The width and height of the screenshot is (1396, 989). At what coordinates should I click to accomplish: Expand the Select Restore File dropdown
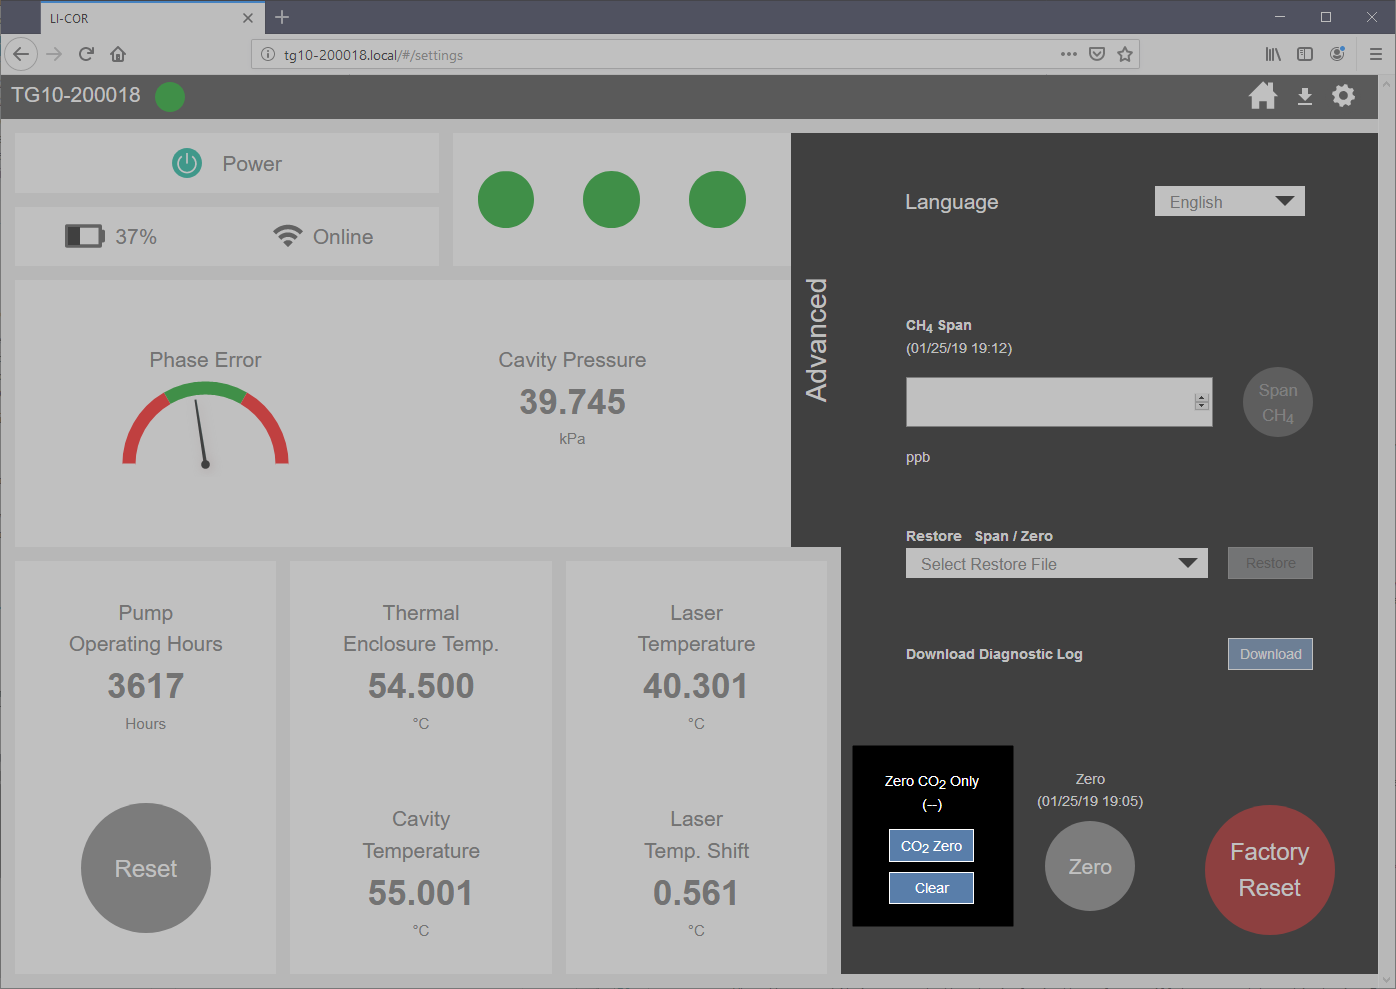coord(1056,563)
